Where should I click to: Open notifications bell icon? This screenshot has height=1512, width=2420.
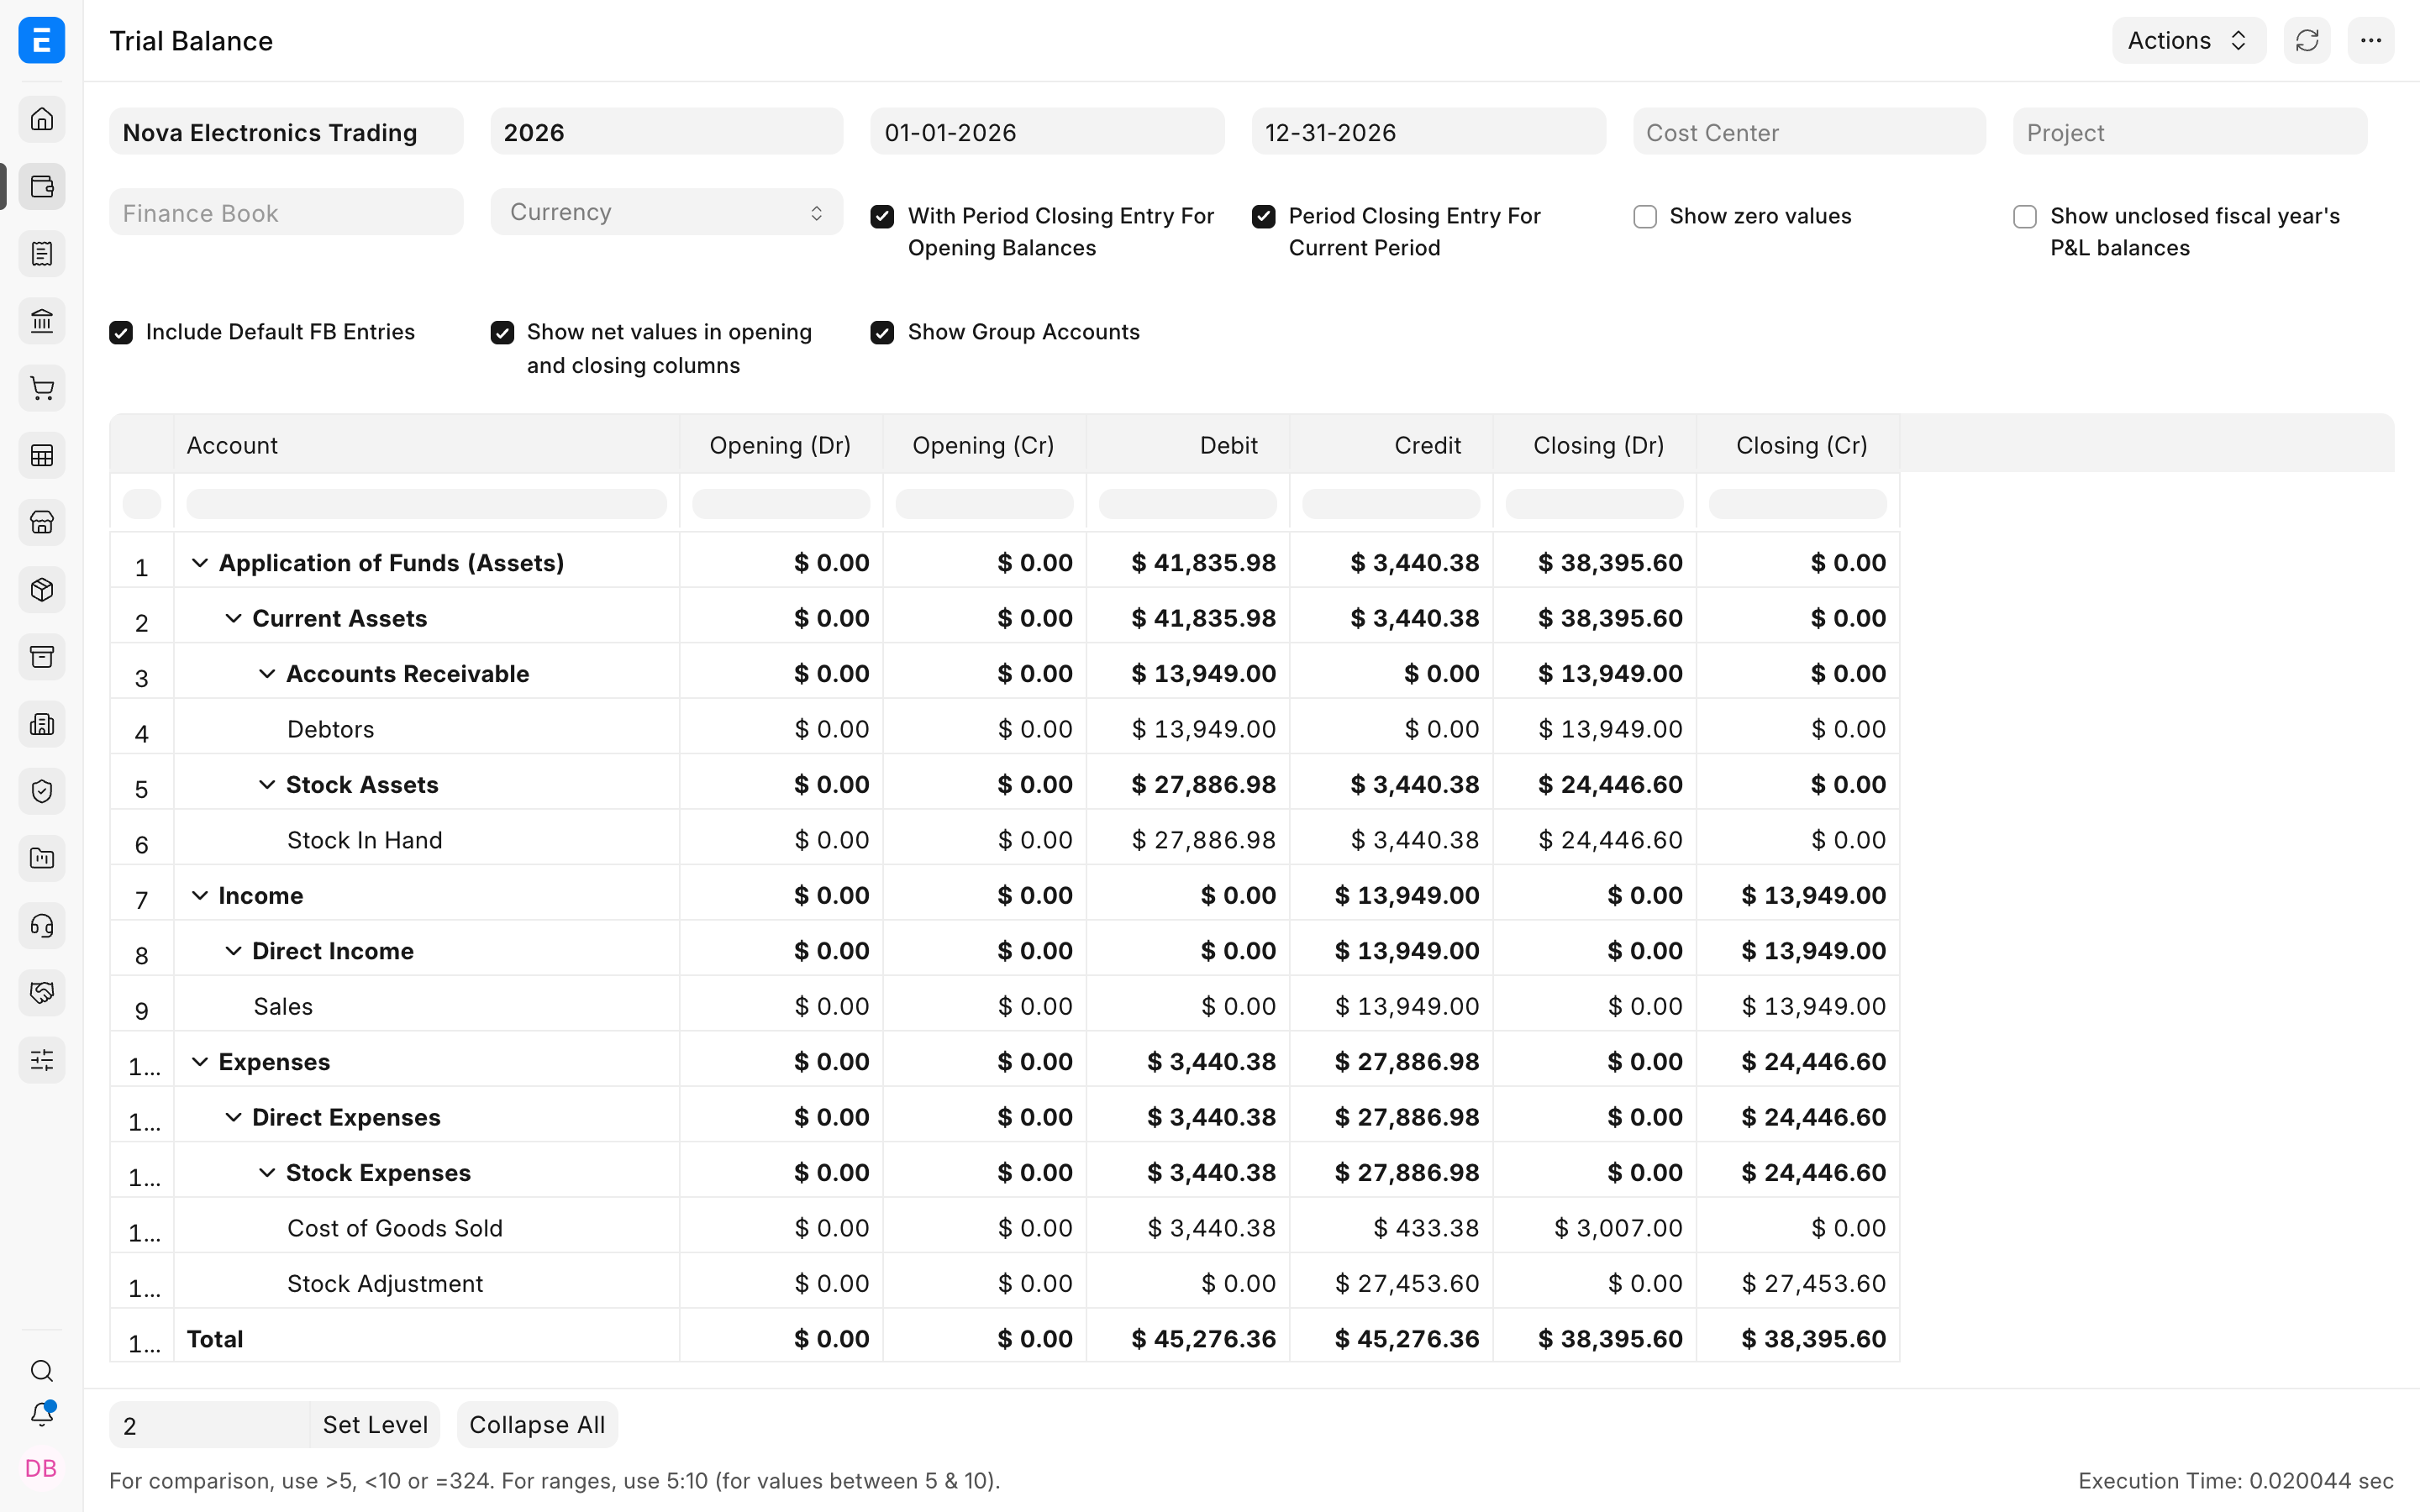click(42, 1414)
